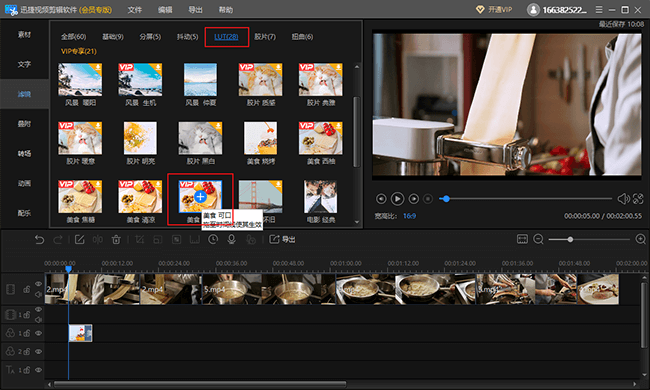Mute the preview volume speaker icon

pos(623,199)
